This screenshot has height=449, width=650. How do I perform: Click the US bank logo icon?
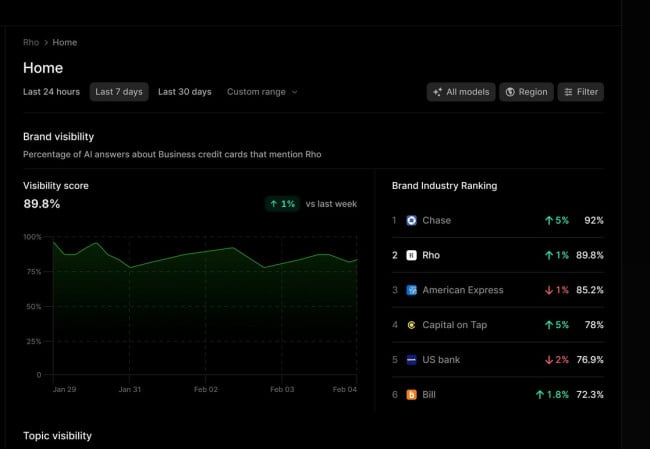pos(411,360)
